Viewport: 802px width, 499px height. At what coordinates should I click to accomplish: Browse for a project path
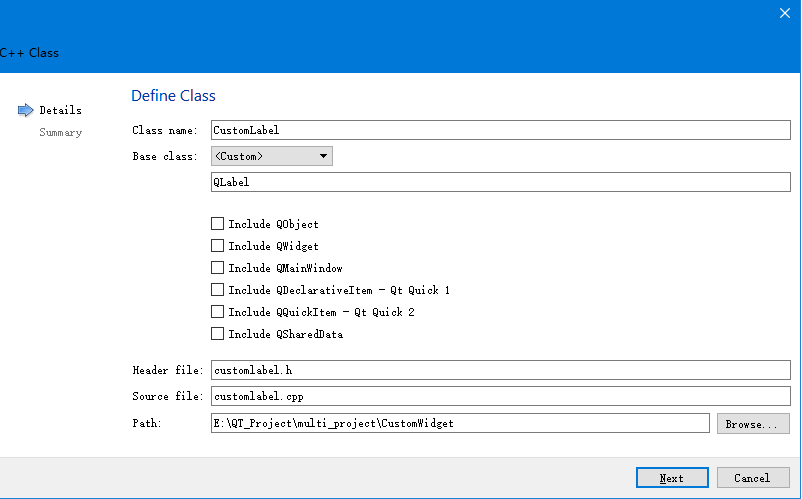click(x=752, y=424)
